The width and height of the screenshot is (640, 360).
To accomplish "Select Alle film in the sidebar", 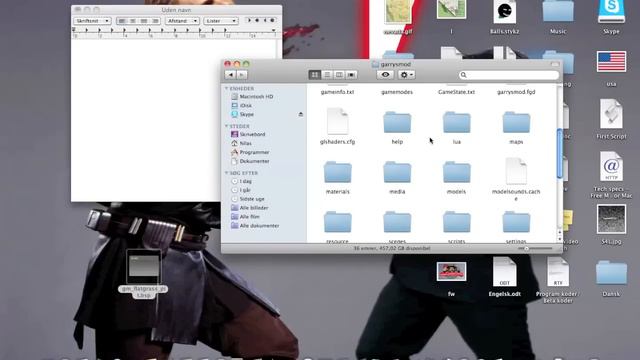I will [245, 217].
